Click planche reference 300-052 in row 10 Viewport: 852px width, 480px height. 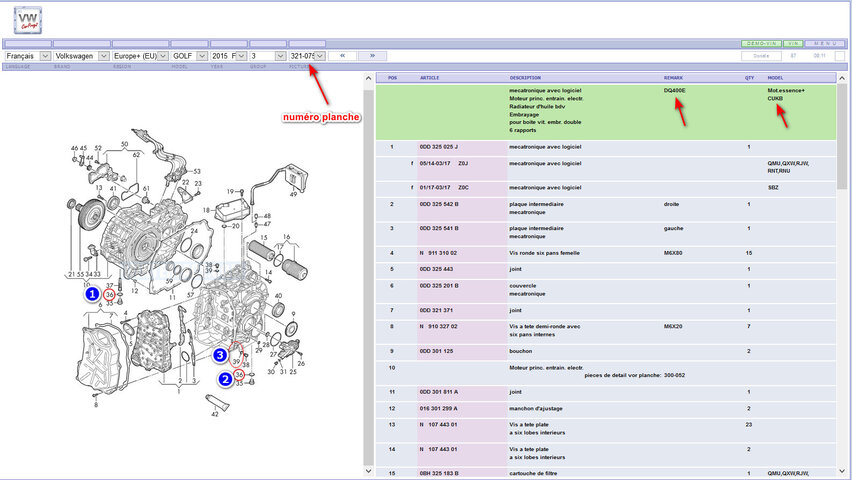(674, 375)
